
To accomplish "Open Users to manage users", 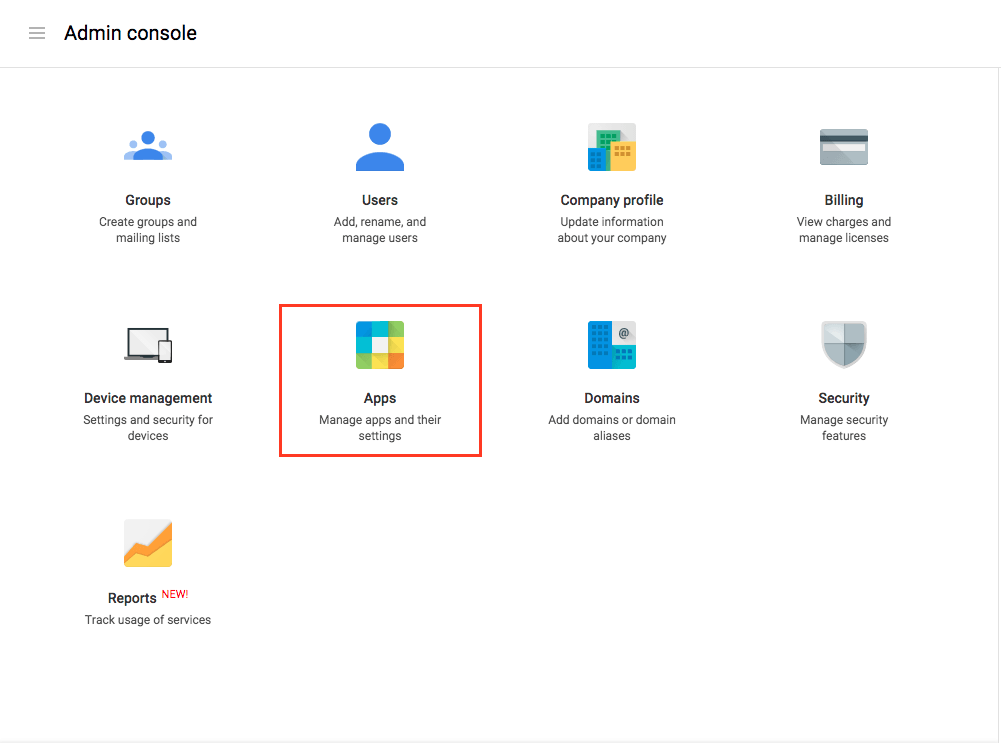I will pos(380,199).
